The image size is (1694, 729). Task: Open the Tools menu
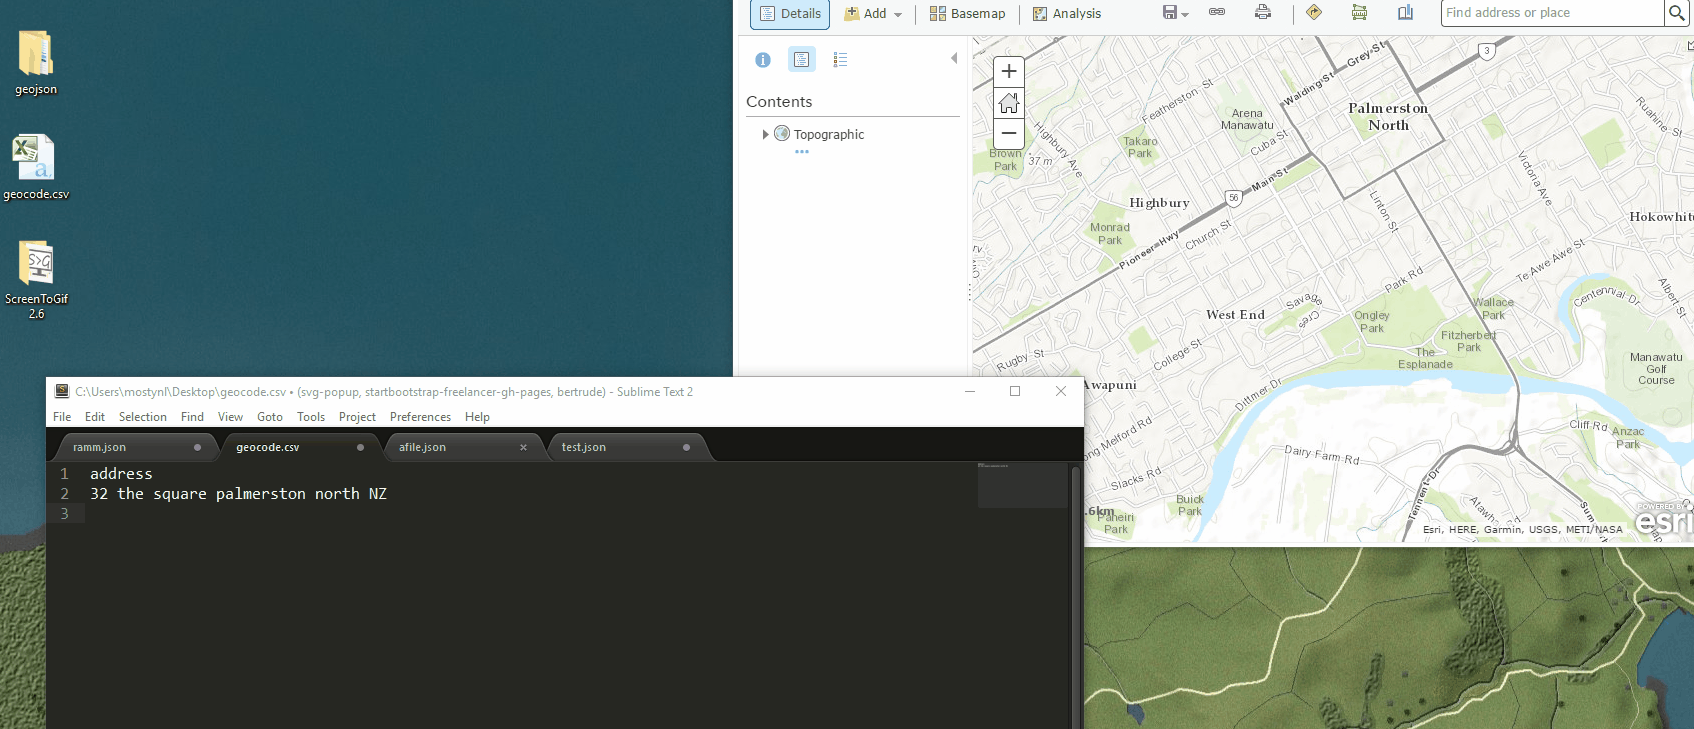[311, 417]
